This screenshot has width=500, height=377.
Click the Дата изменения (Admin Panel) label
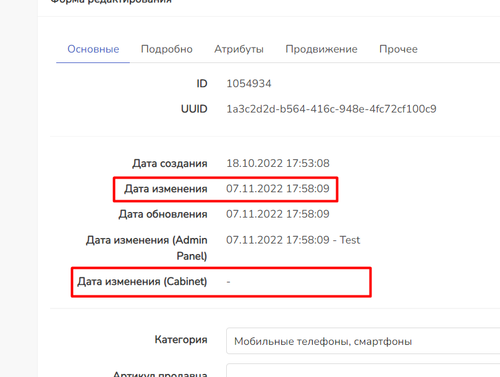147,248
